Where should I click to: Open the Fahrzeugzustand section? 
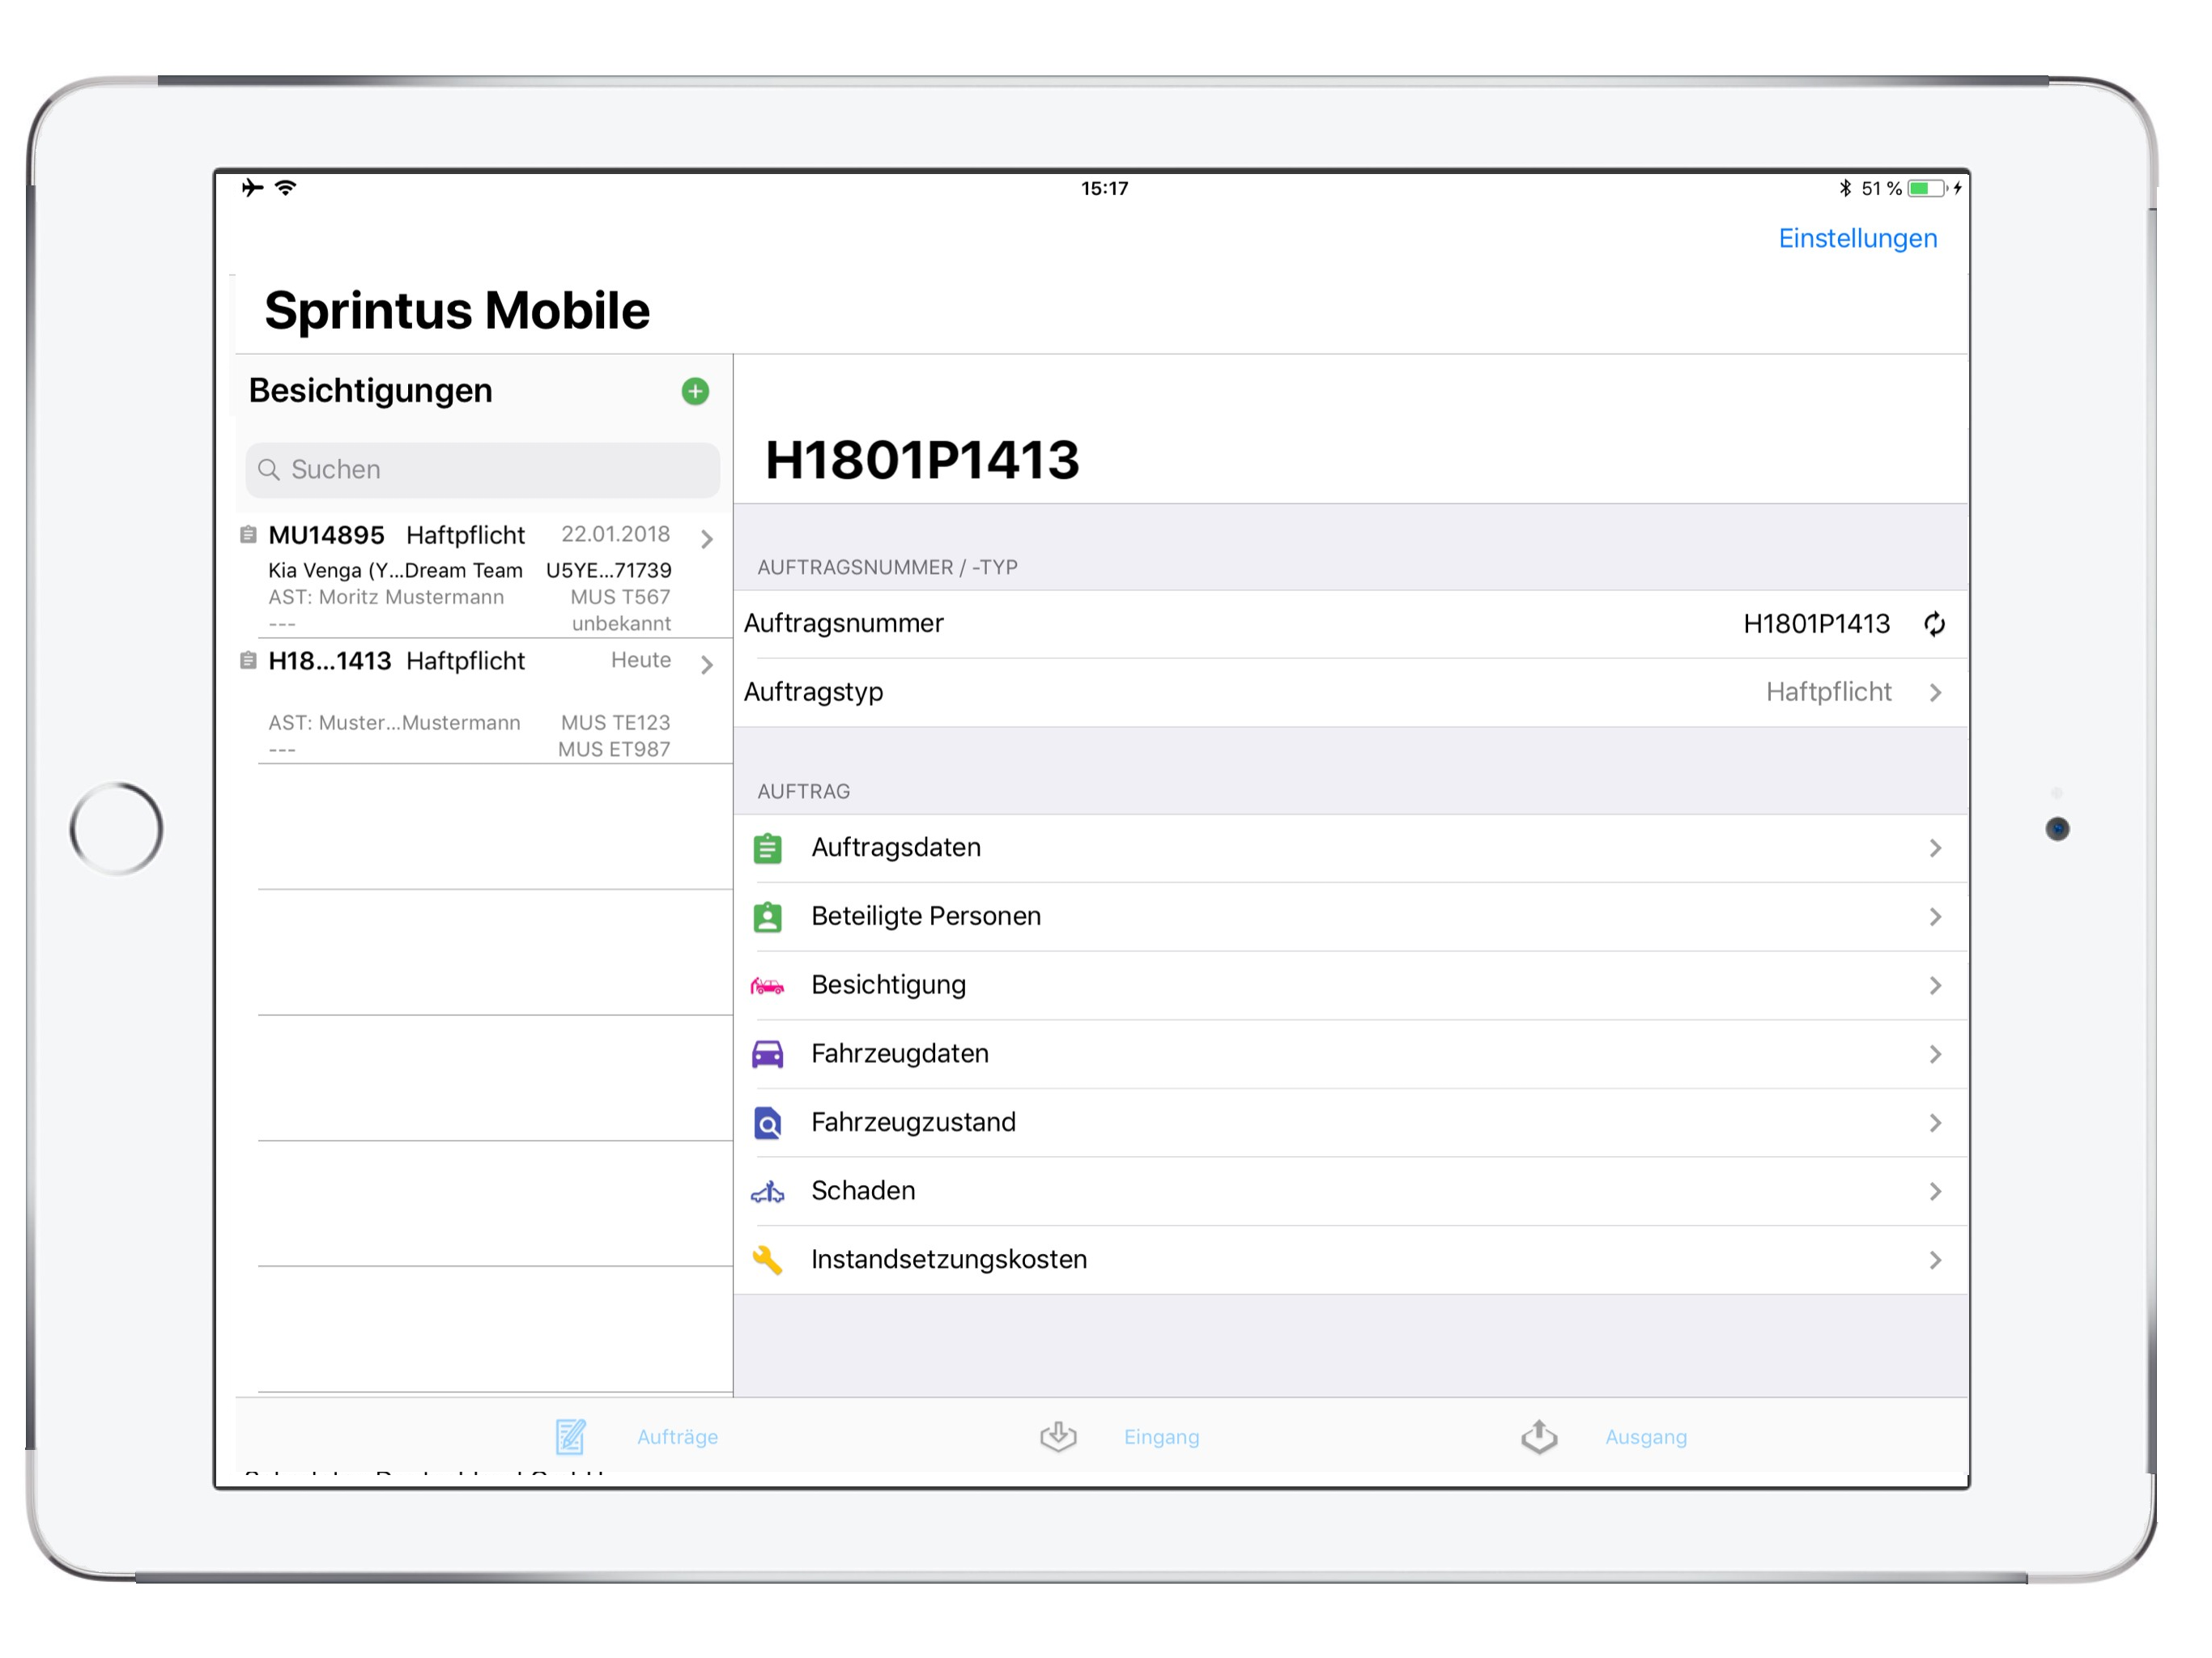tap(1350, 1123)
